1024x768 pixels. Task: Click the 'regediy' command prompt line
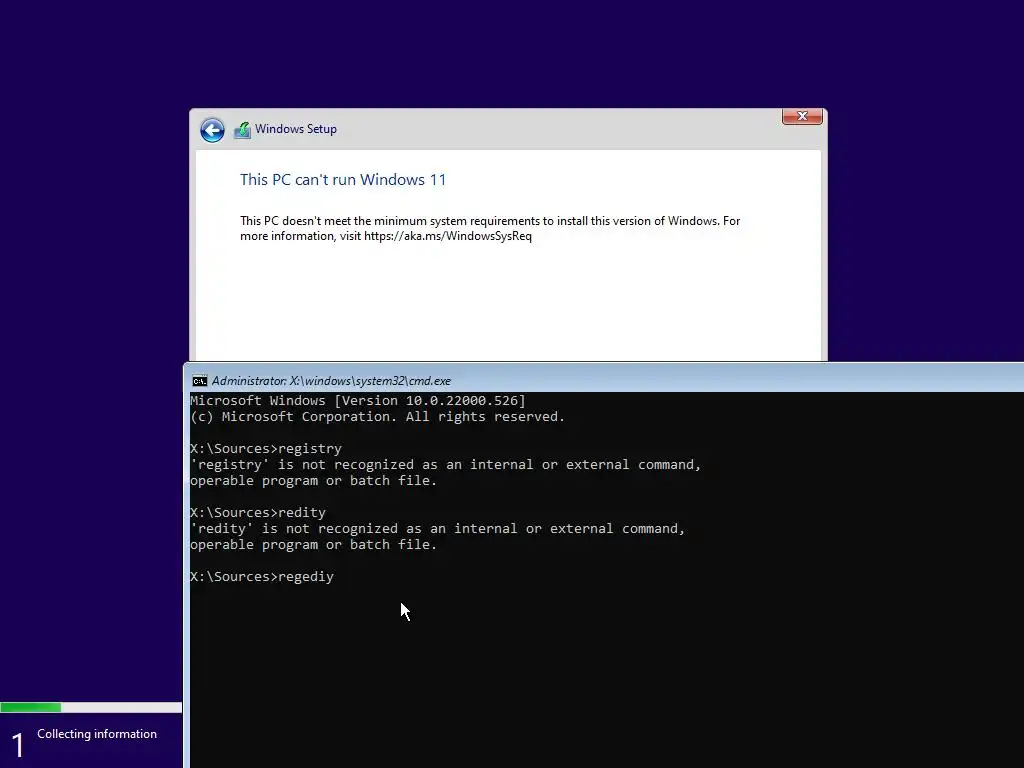[262, 577]
